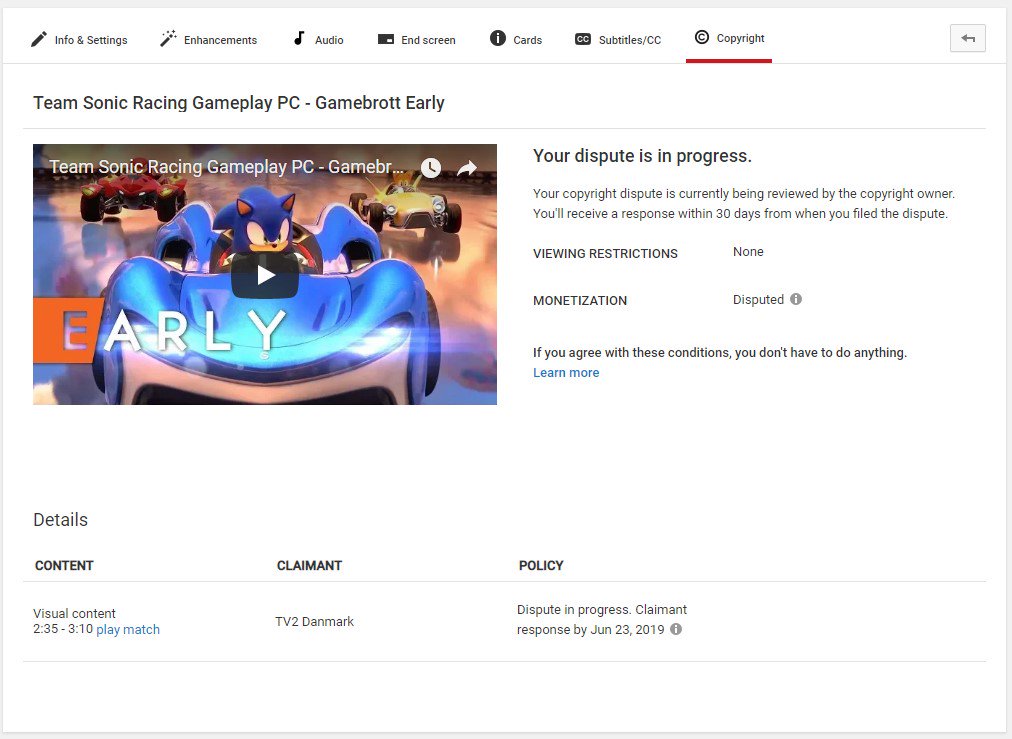Open the Info & Settings tab

(79, 39)
